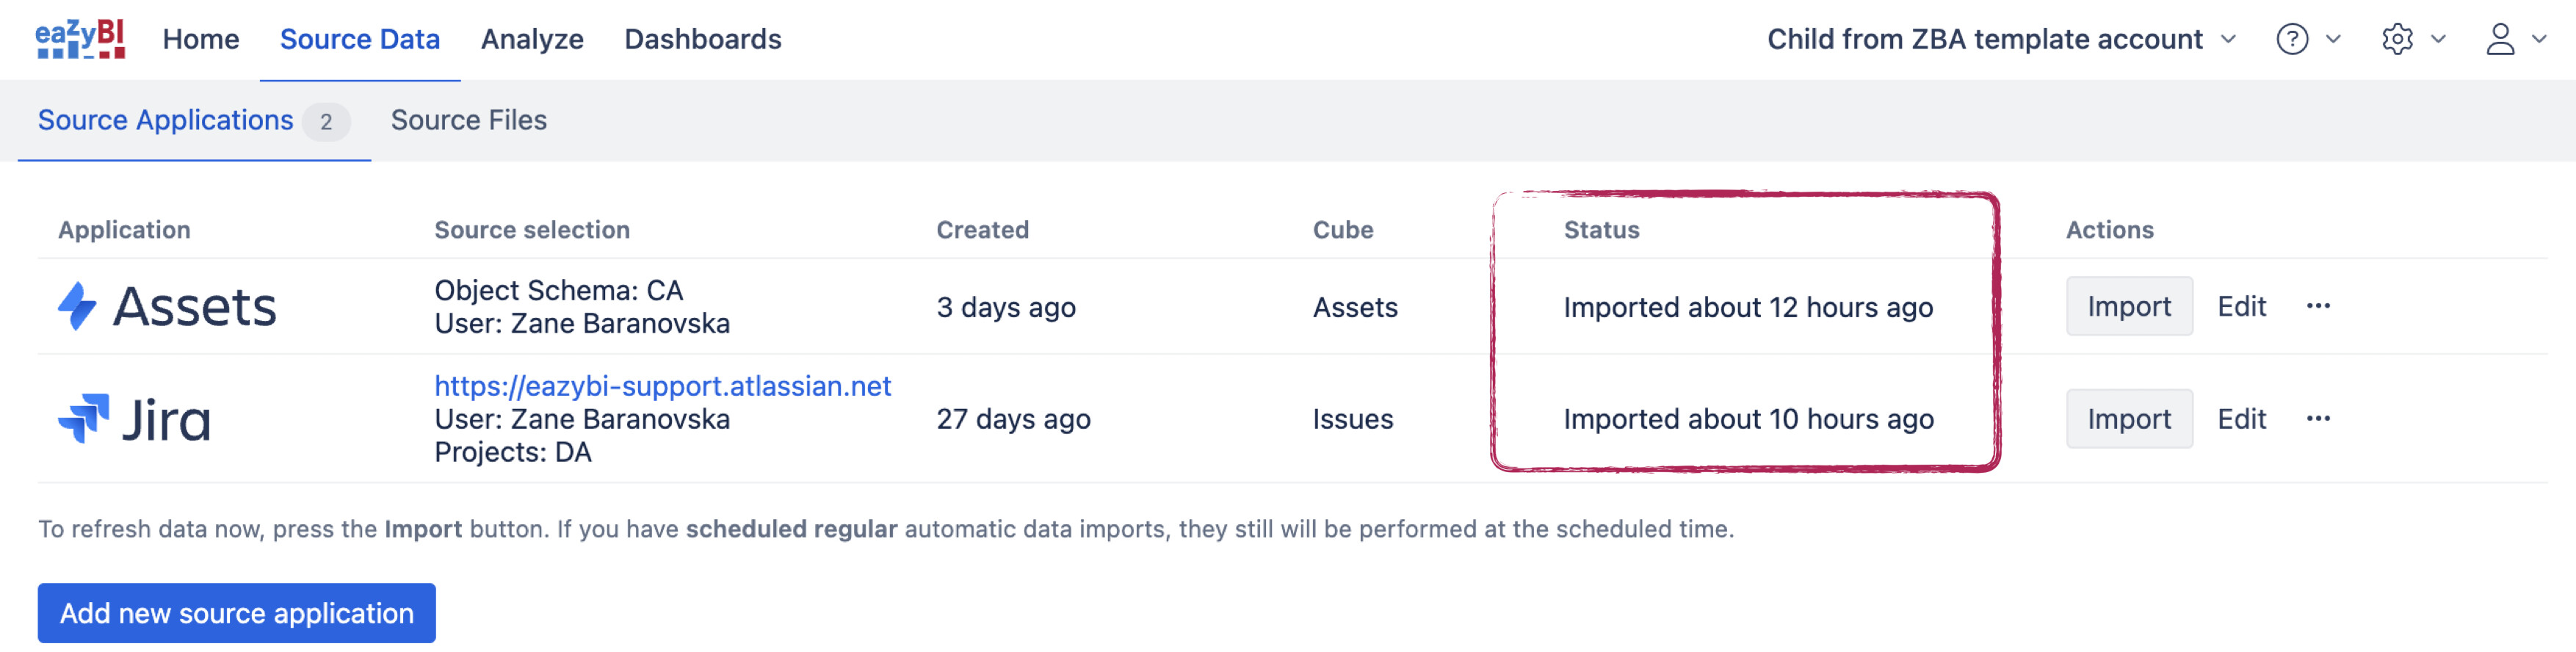Open the help question mark icon
Viewport: 2576px width, 652px height.
pyautogui.click(x=2292, y=39)
